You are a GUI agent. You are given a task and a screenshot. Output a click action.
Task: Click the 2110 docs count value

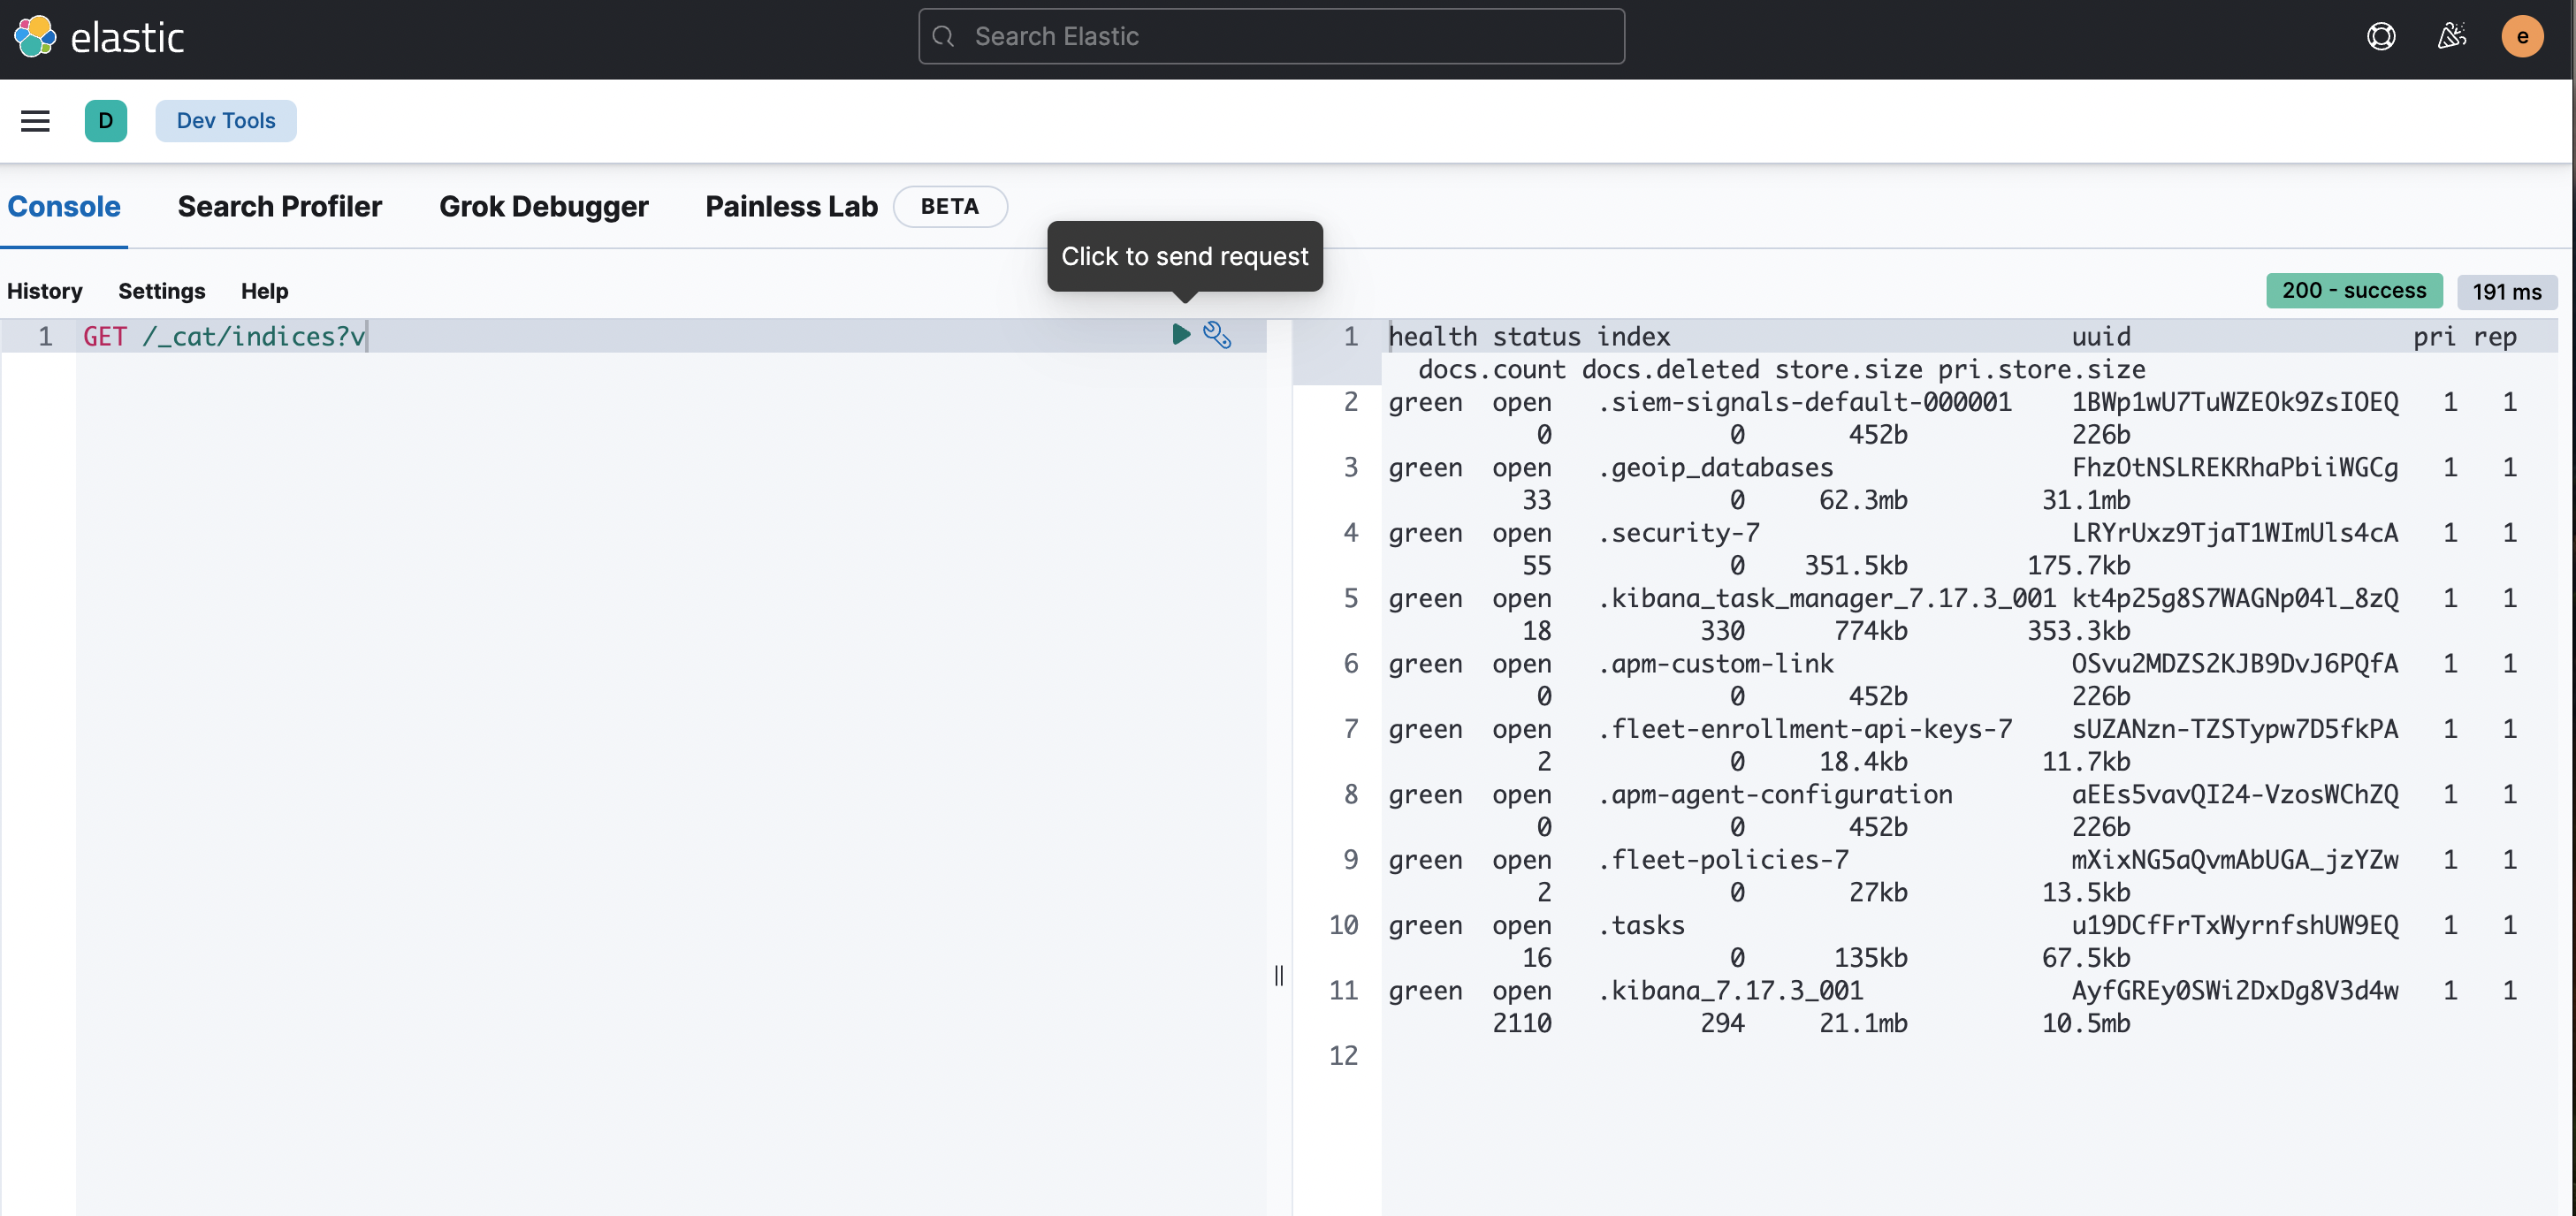coord(1522,1023)
